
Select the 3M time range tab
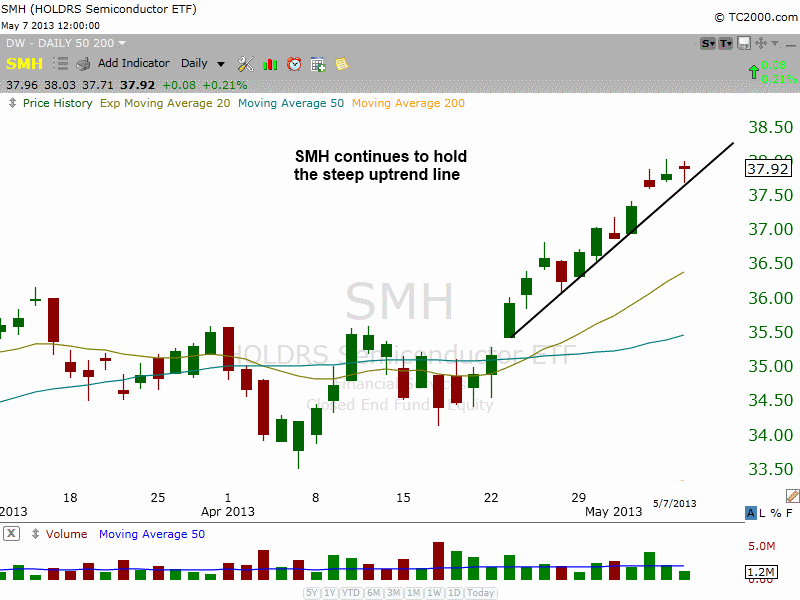pyautogui.click(x=393, y=593)
